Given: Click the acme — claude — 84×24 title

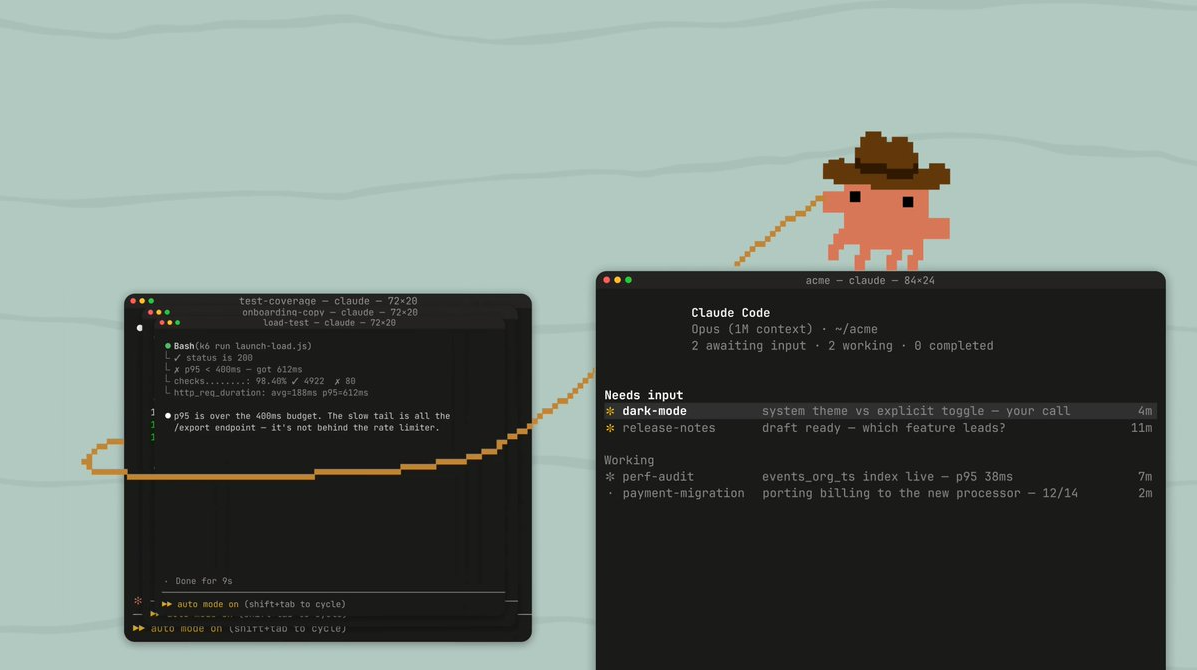Looking at the screenshot, I should tap(870, 281).
